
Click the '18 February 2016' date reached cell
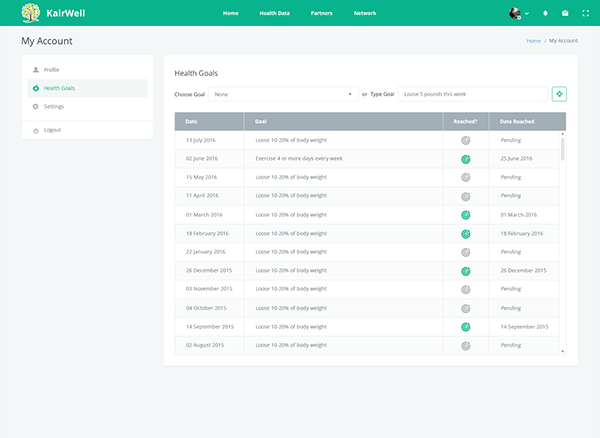(522, 233)
